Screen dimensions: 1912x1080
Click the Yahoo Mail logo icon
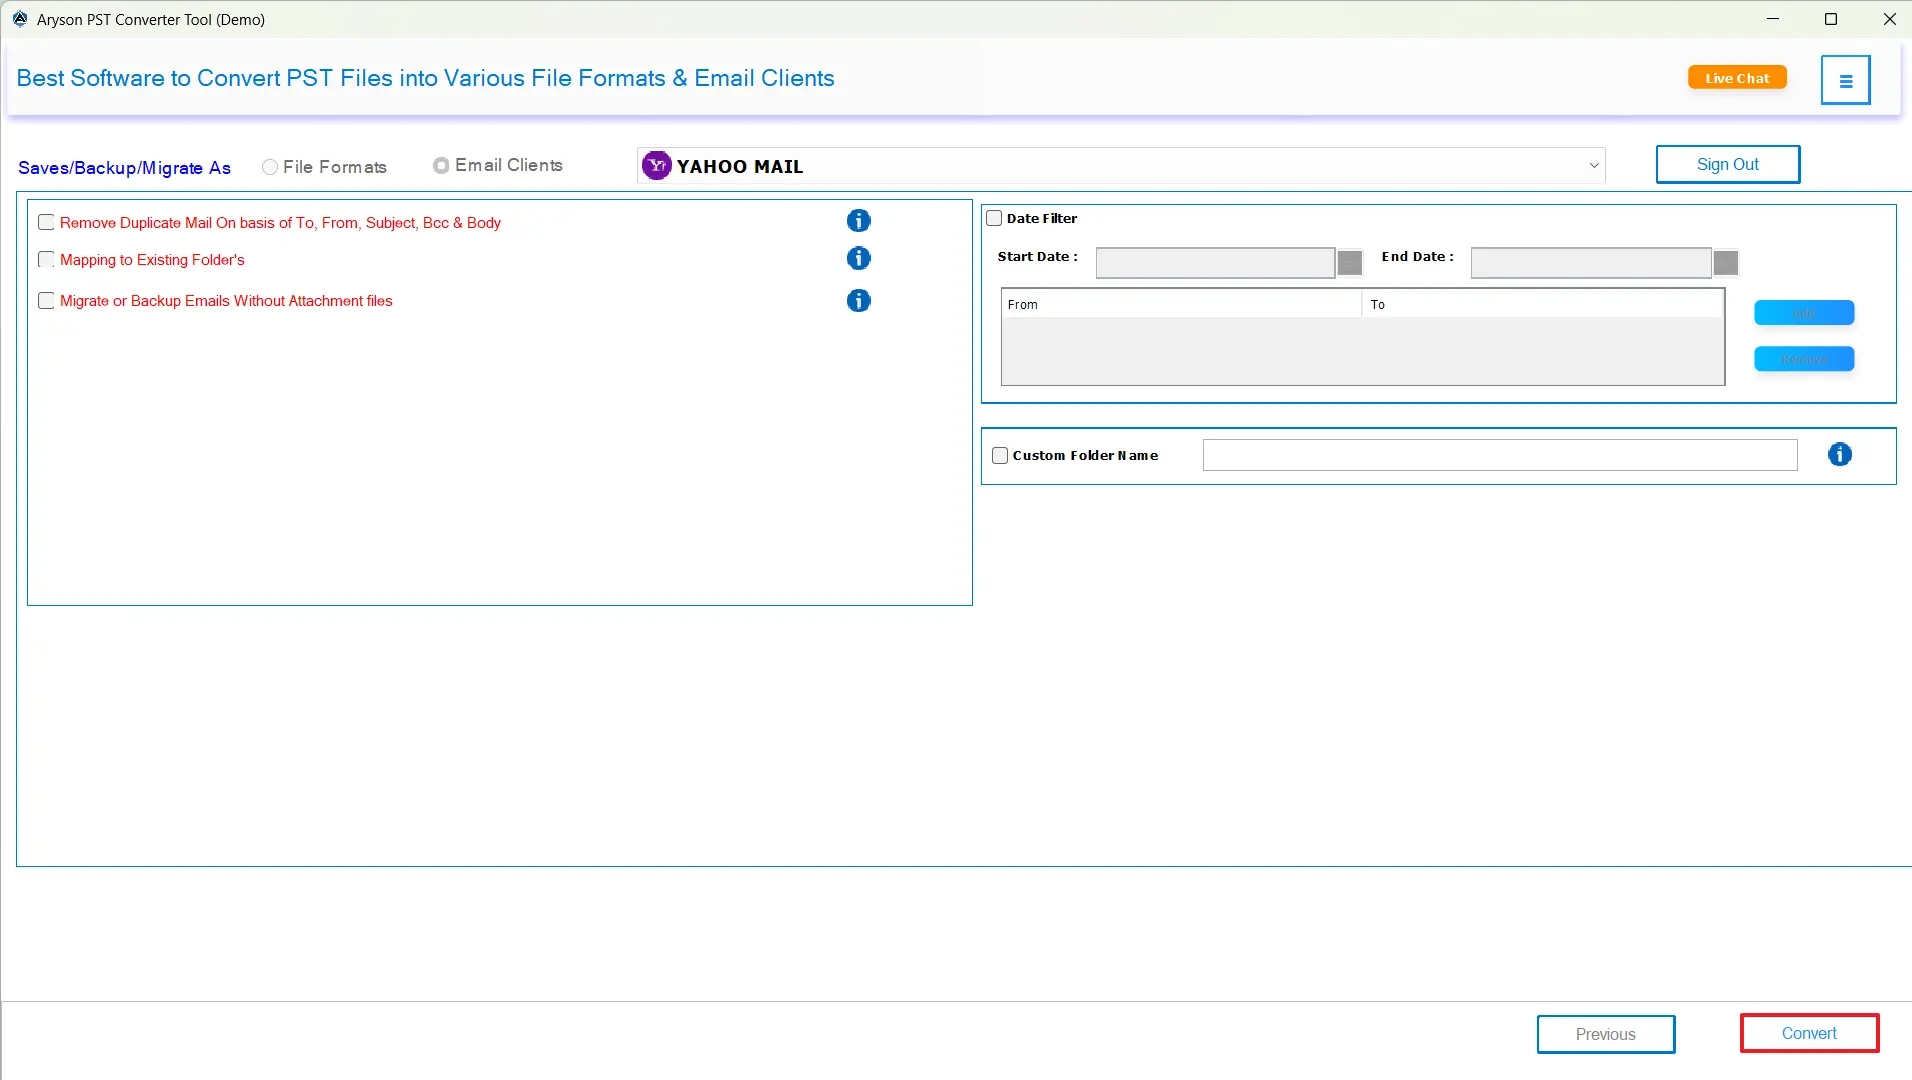click(656, 166)
